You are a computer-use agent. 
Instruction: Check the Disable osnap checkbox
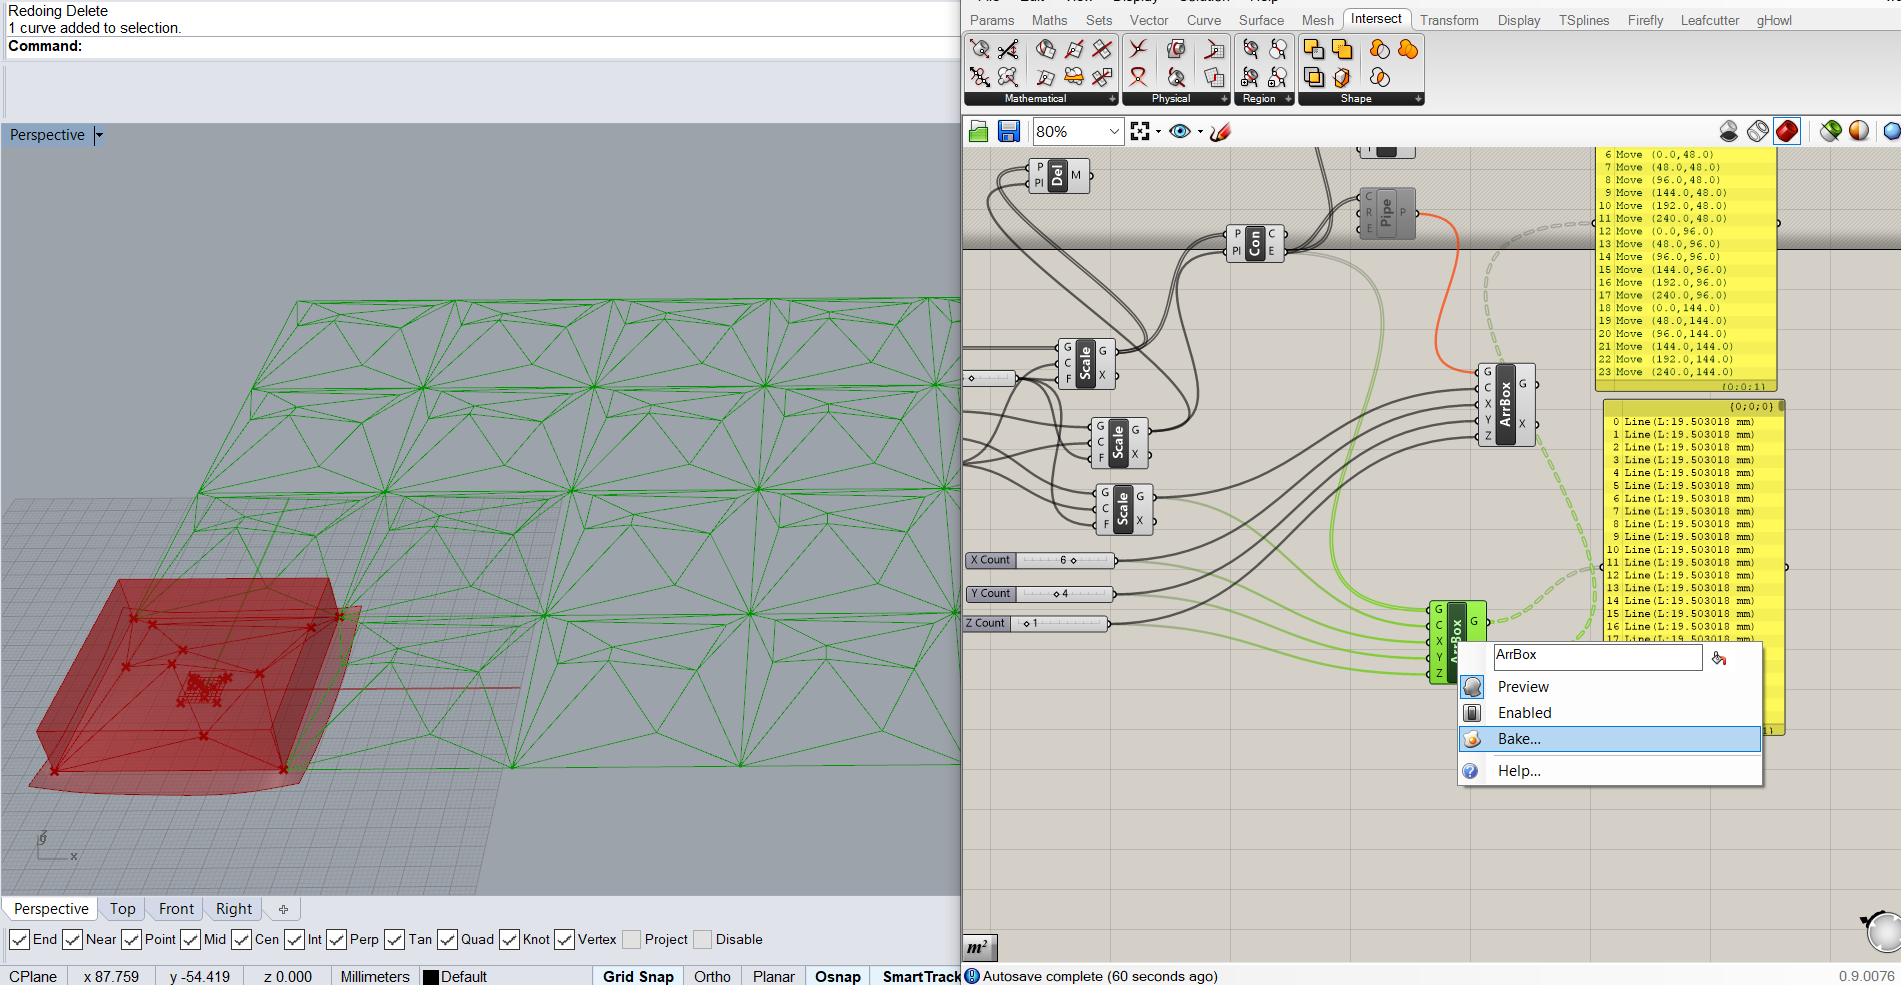click(702, 940)
